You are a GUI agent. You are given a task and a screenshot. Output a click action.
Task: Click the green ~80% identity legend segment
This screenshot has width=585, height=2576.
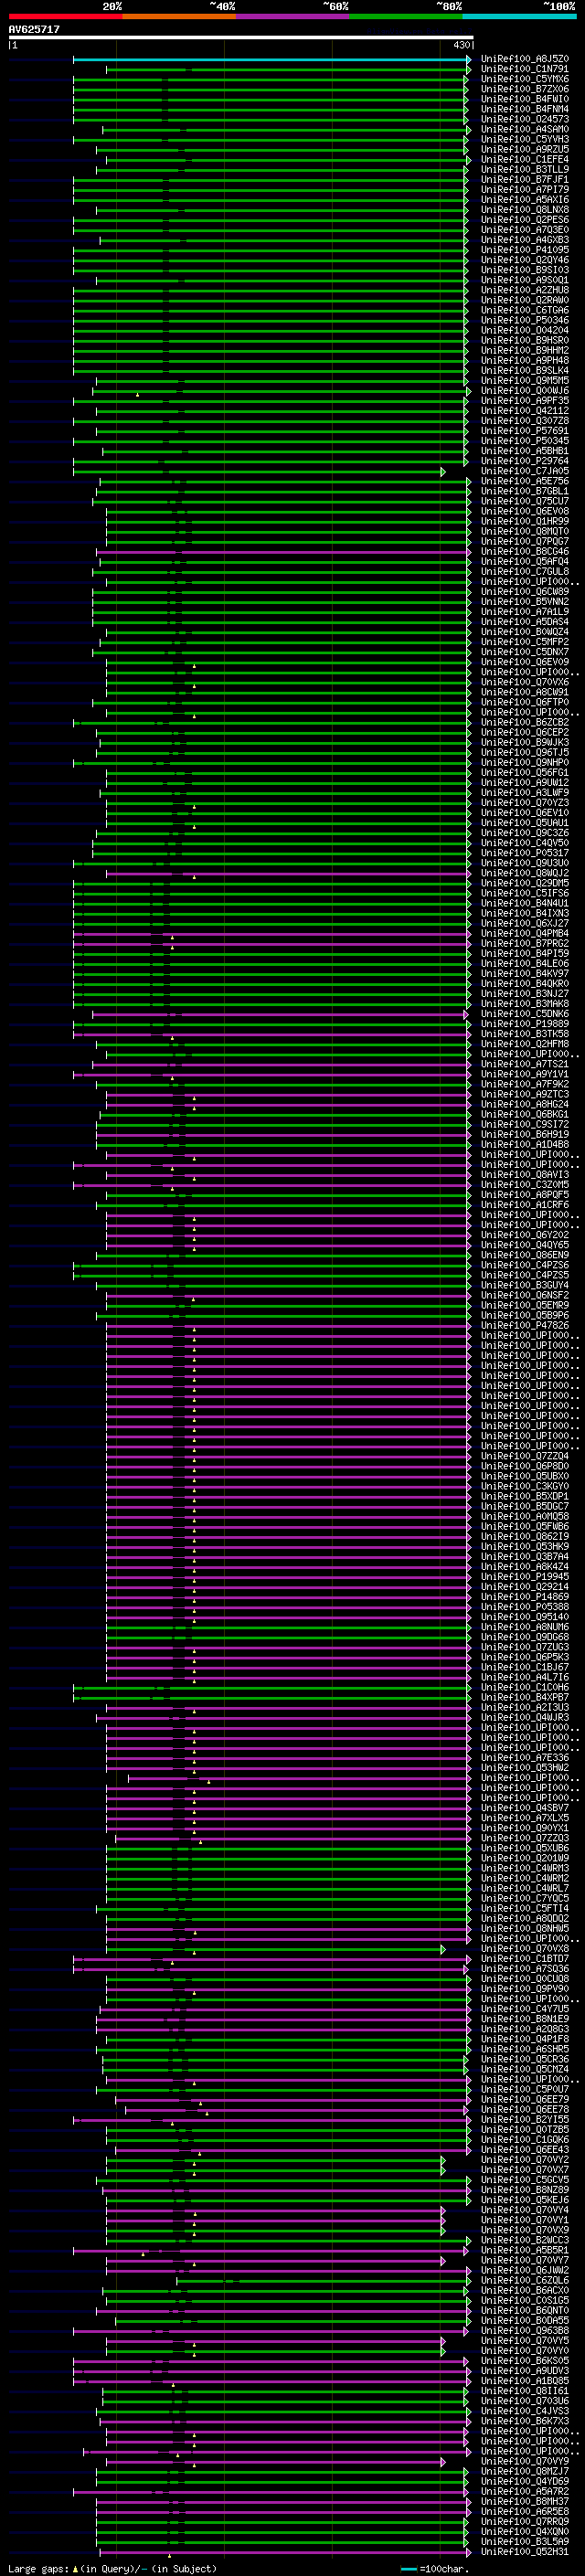406,16
